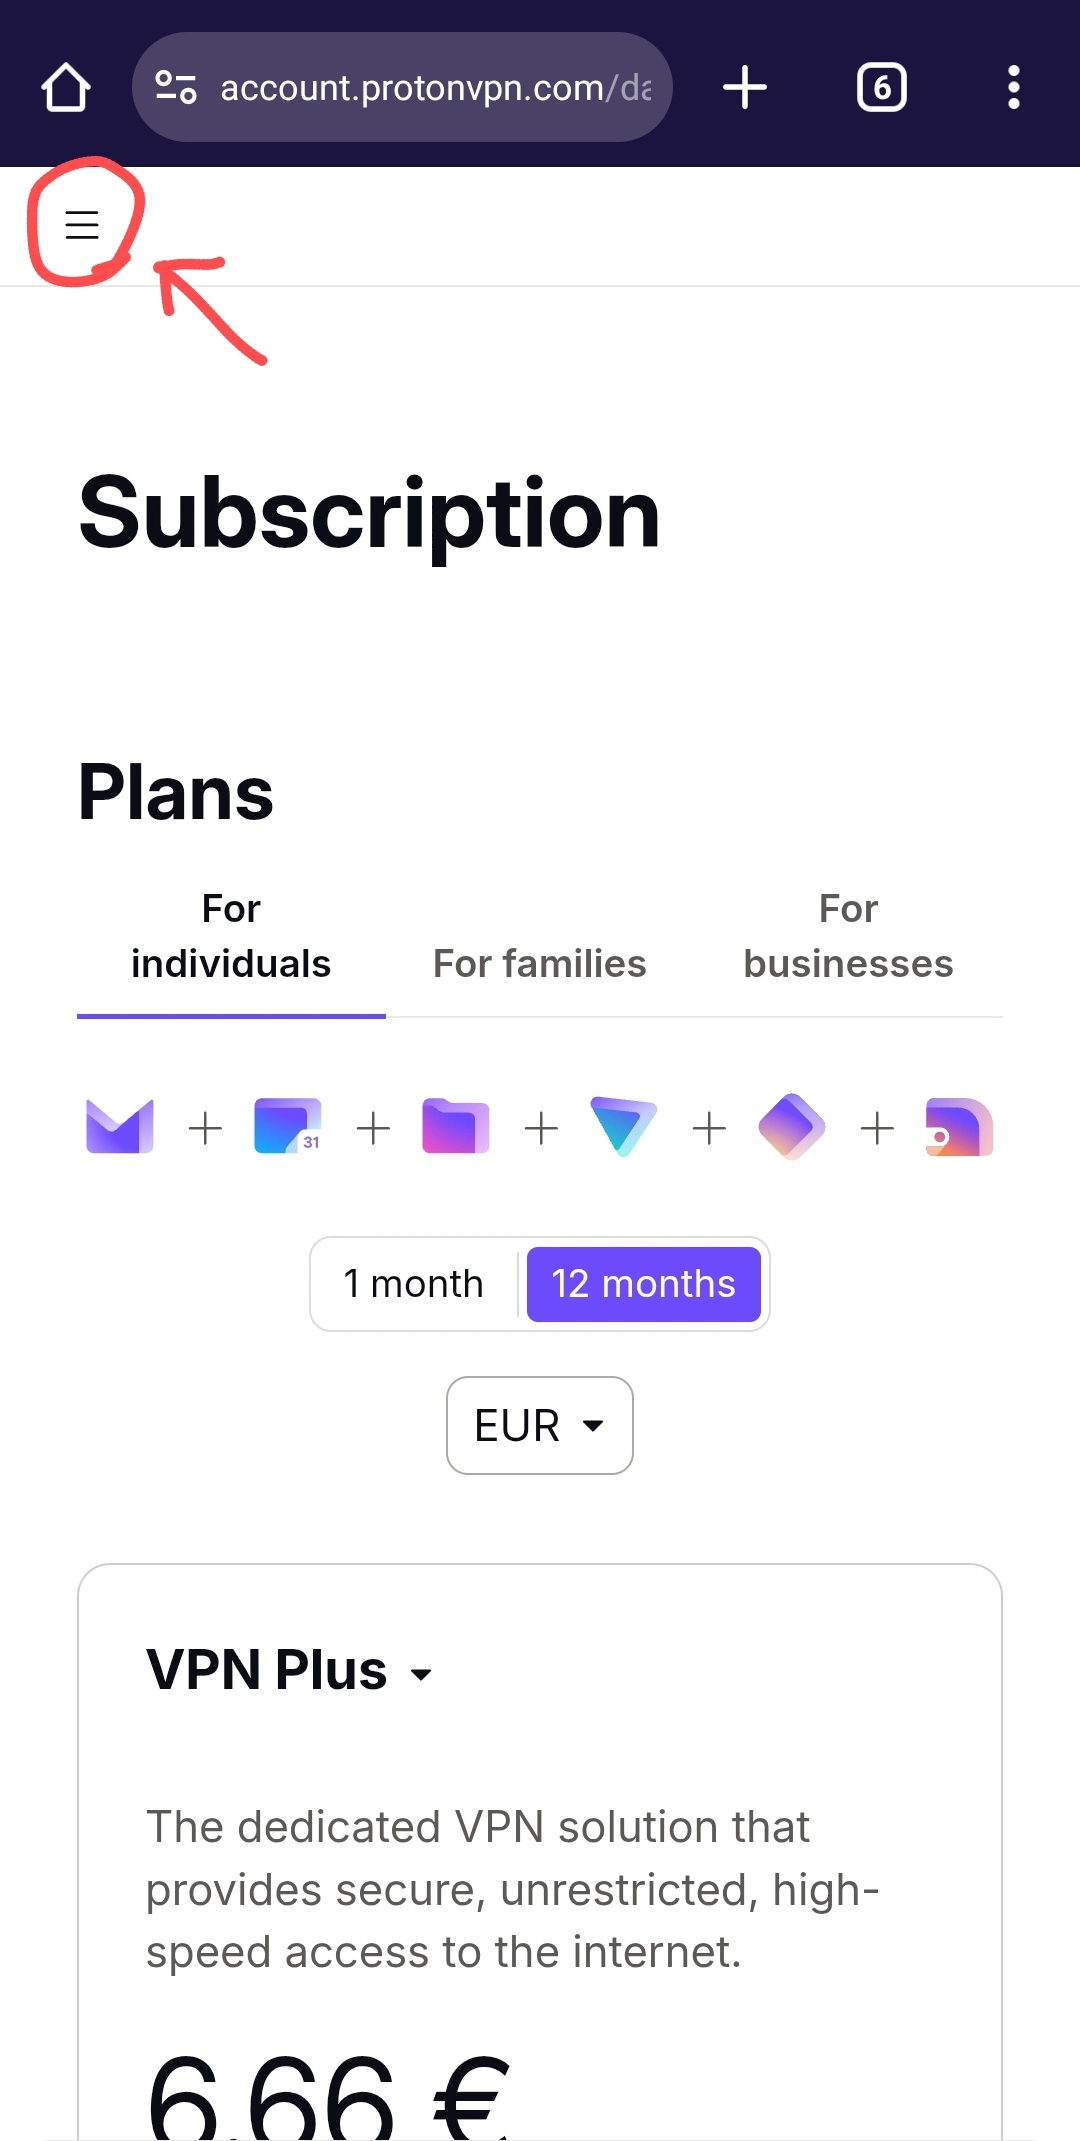Switch to the For businesses tab
This screenshot has height=2141, width=1080.
847,935
